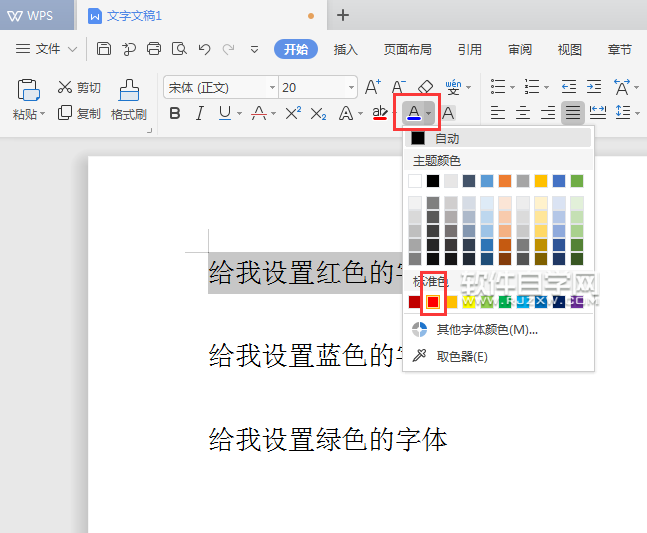Click the superscript X² icon
Image resolution: width=647 pixels, height=533 pixels.
(293, 113)
